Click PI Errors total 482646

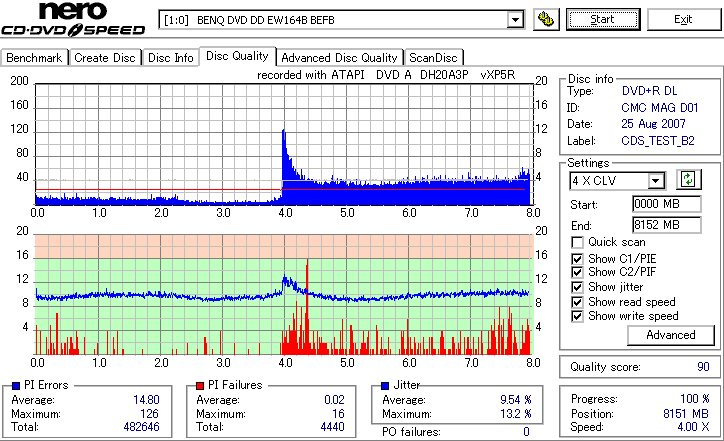point(141,427)
